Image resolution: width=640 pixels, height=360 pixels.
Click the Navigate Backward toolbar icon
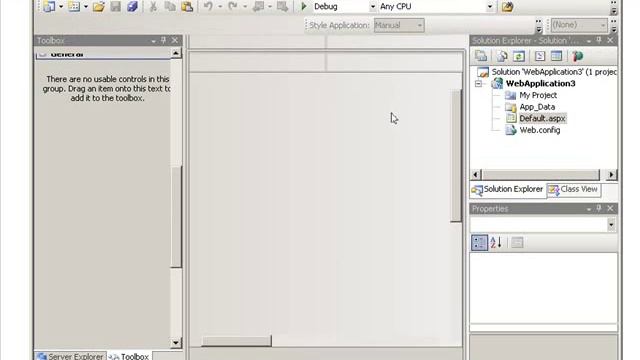pyautogui.click(x=258, y=7)
